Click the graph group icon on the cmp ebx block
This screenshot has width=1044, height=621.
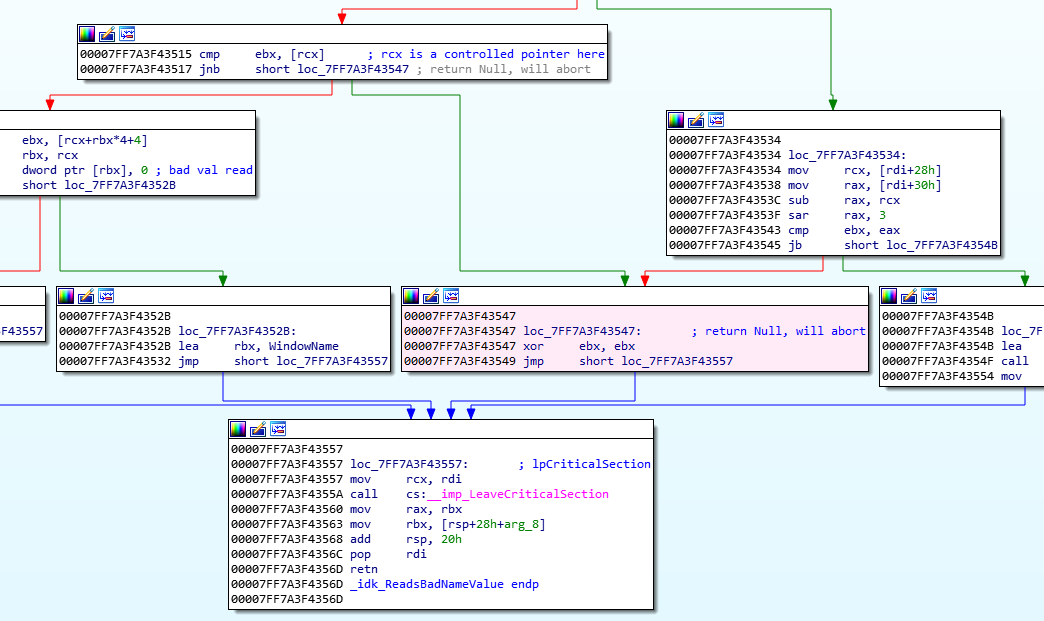click(x=127, y=35)
